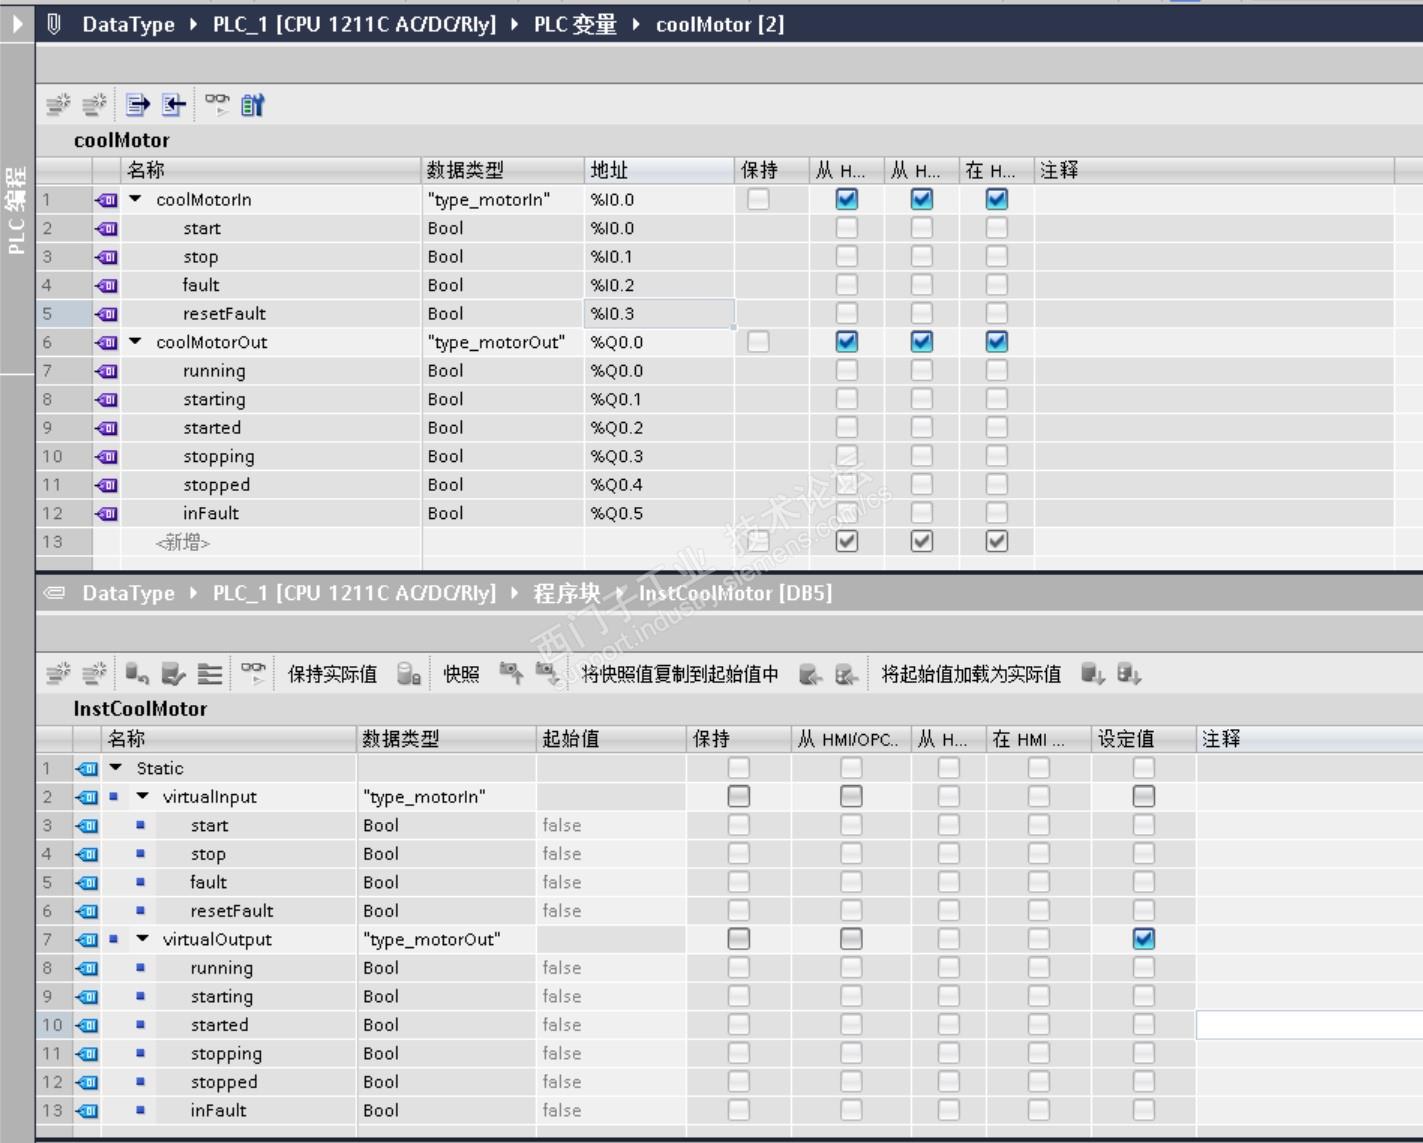
Task: Click the list-lines expand mode icon
Action: 210,673
